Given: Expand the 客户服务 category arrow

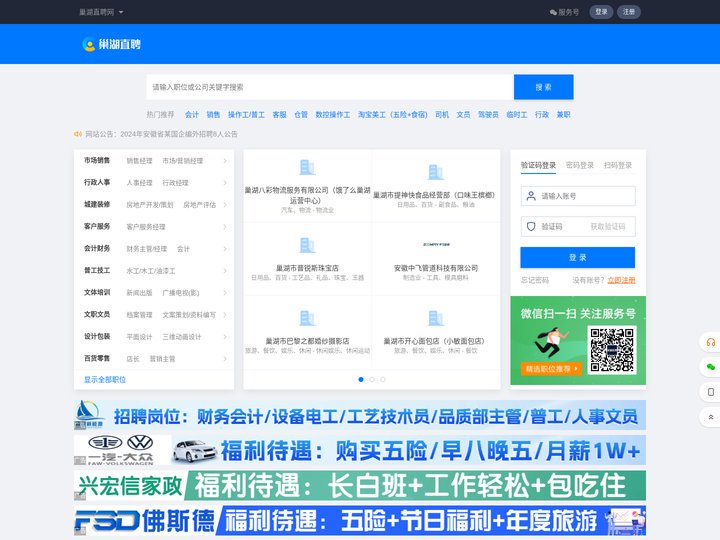Looking at the screenshot, I should pyautogui.click(x=225, y=227).
